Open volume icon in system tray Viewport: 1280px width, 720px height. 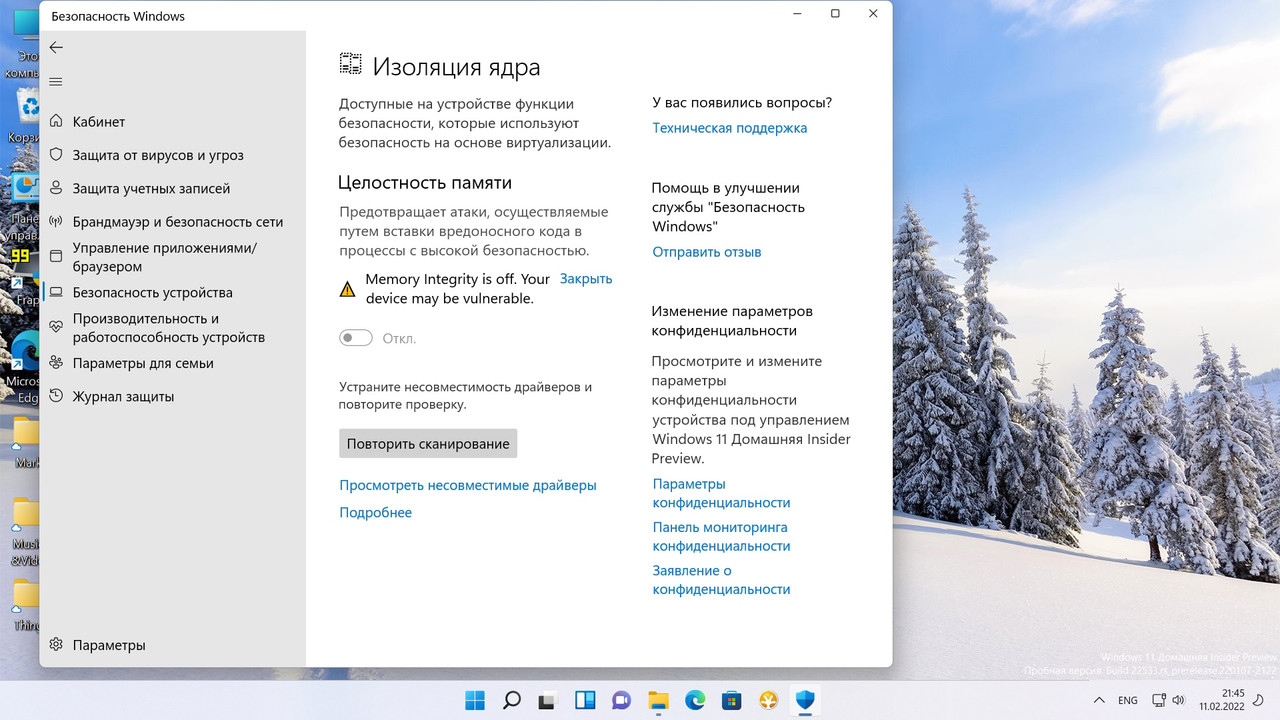[1179, 700]
